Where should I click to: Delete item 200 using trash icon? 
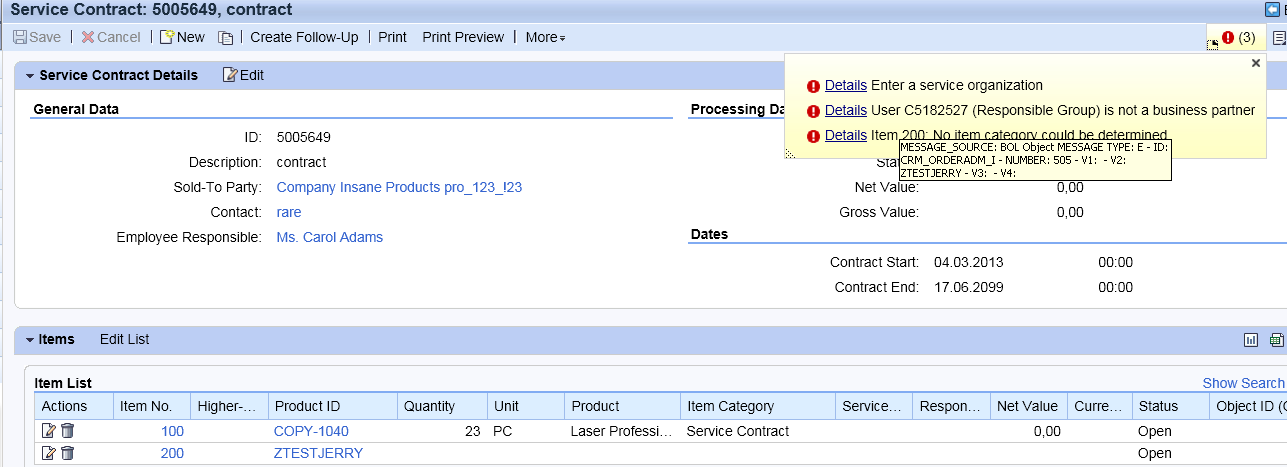[67, 453]
